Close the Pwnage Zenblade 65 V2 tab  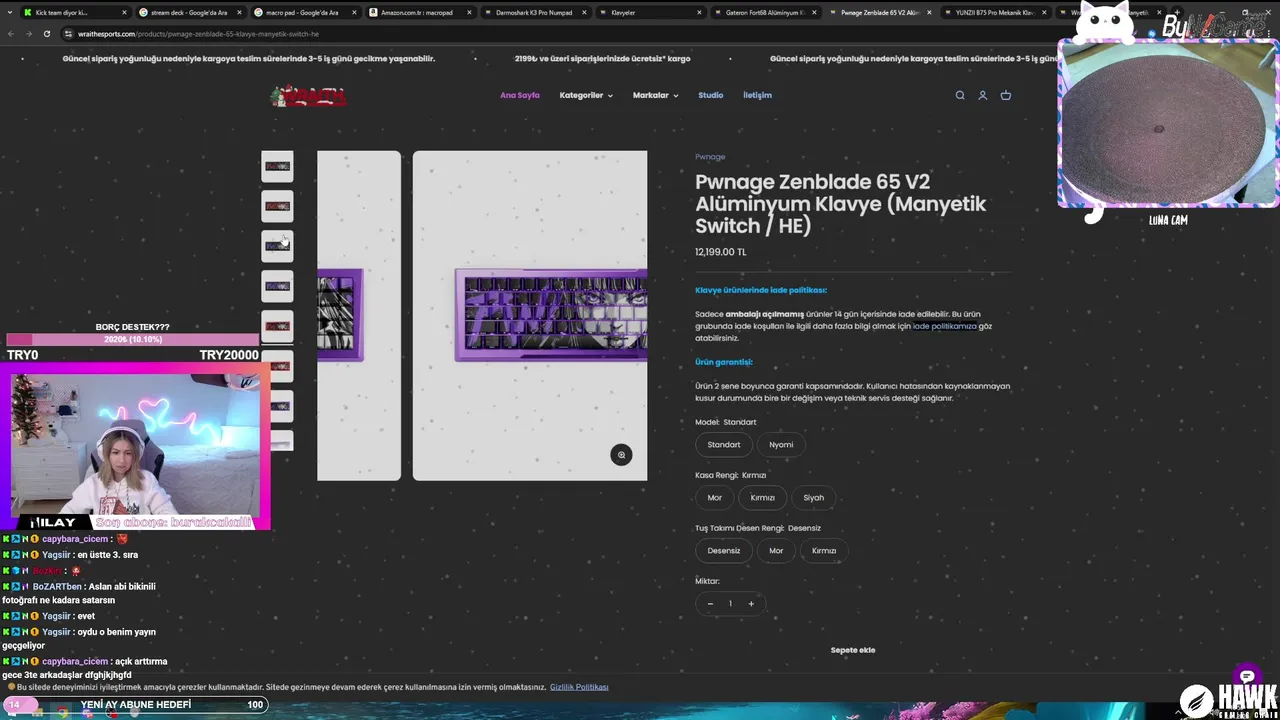[929, 13]
